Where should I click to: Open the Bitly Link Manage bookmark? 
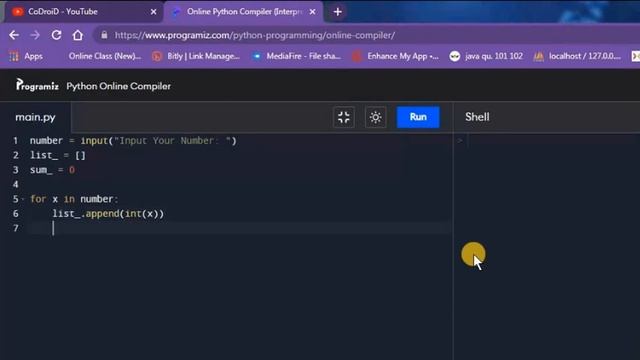tap(196, 56)
